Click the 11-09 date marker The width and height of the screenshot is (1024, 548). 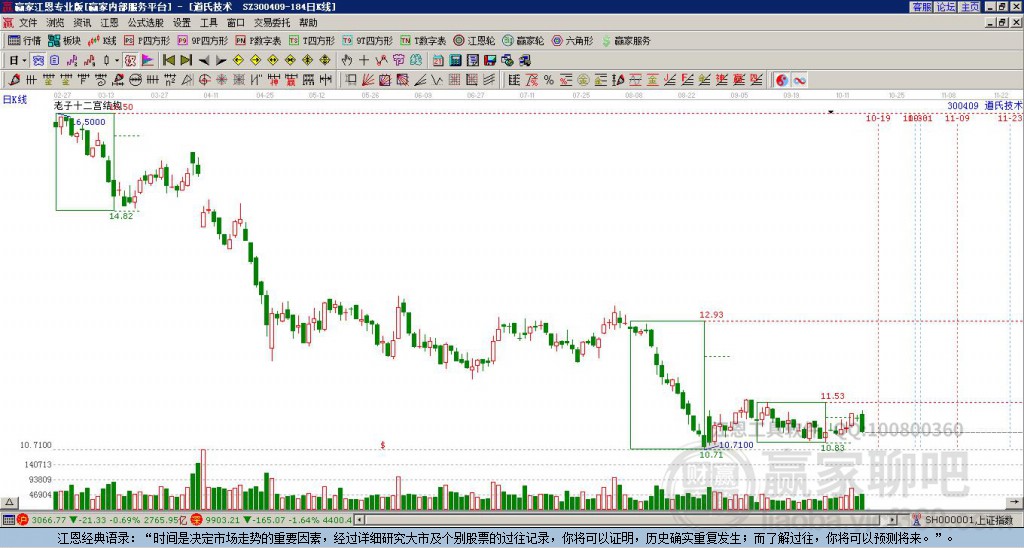tap(957, 118)
